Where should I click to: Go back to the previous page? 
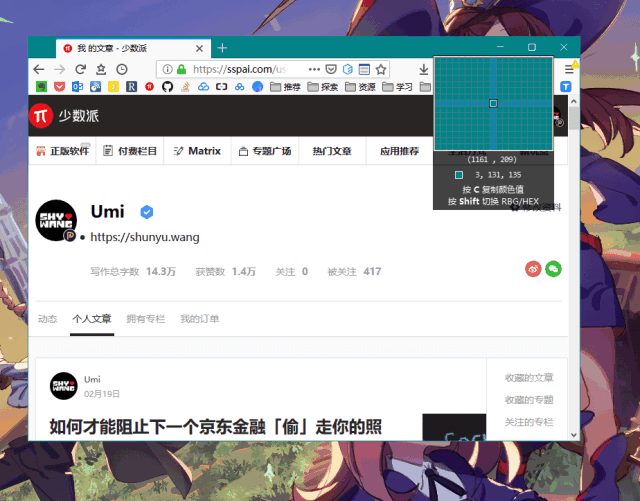[x=39, y=69]
